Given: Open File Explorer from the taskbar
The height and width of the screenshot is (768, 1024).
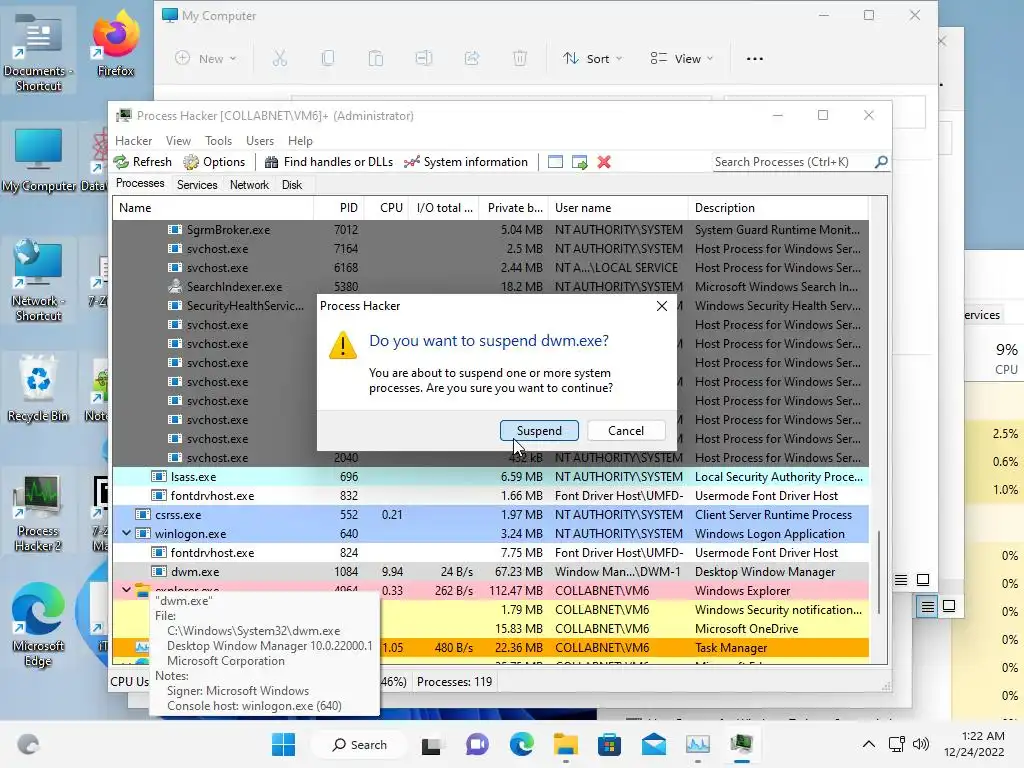Looking at the screenshot, I should (x=566, y=744).
